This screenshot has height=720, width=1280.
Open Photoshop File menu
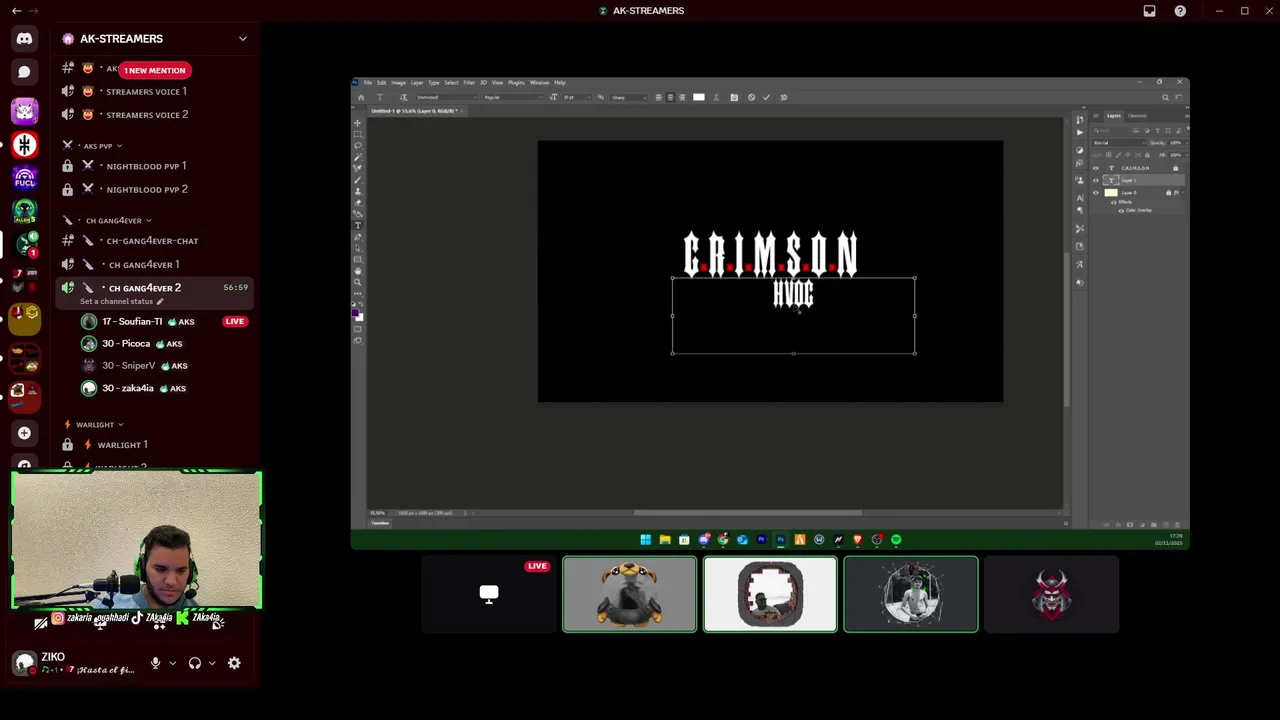click(x=368, y=82)
